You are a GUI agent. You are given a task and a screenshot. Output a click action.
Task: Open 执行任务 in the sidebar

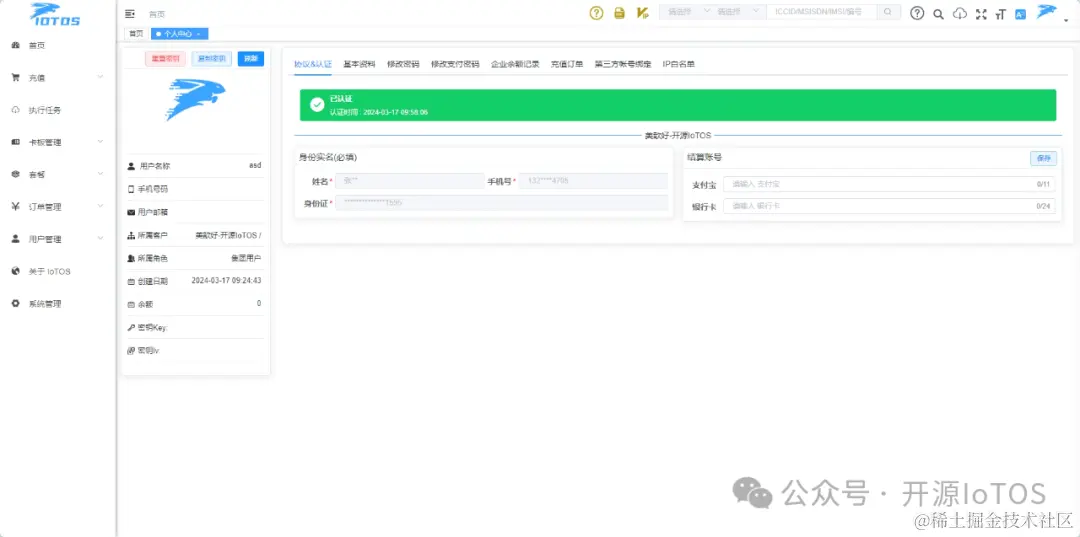coord(45,110)
